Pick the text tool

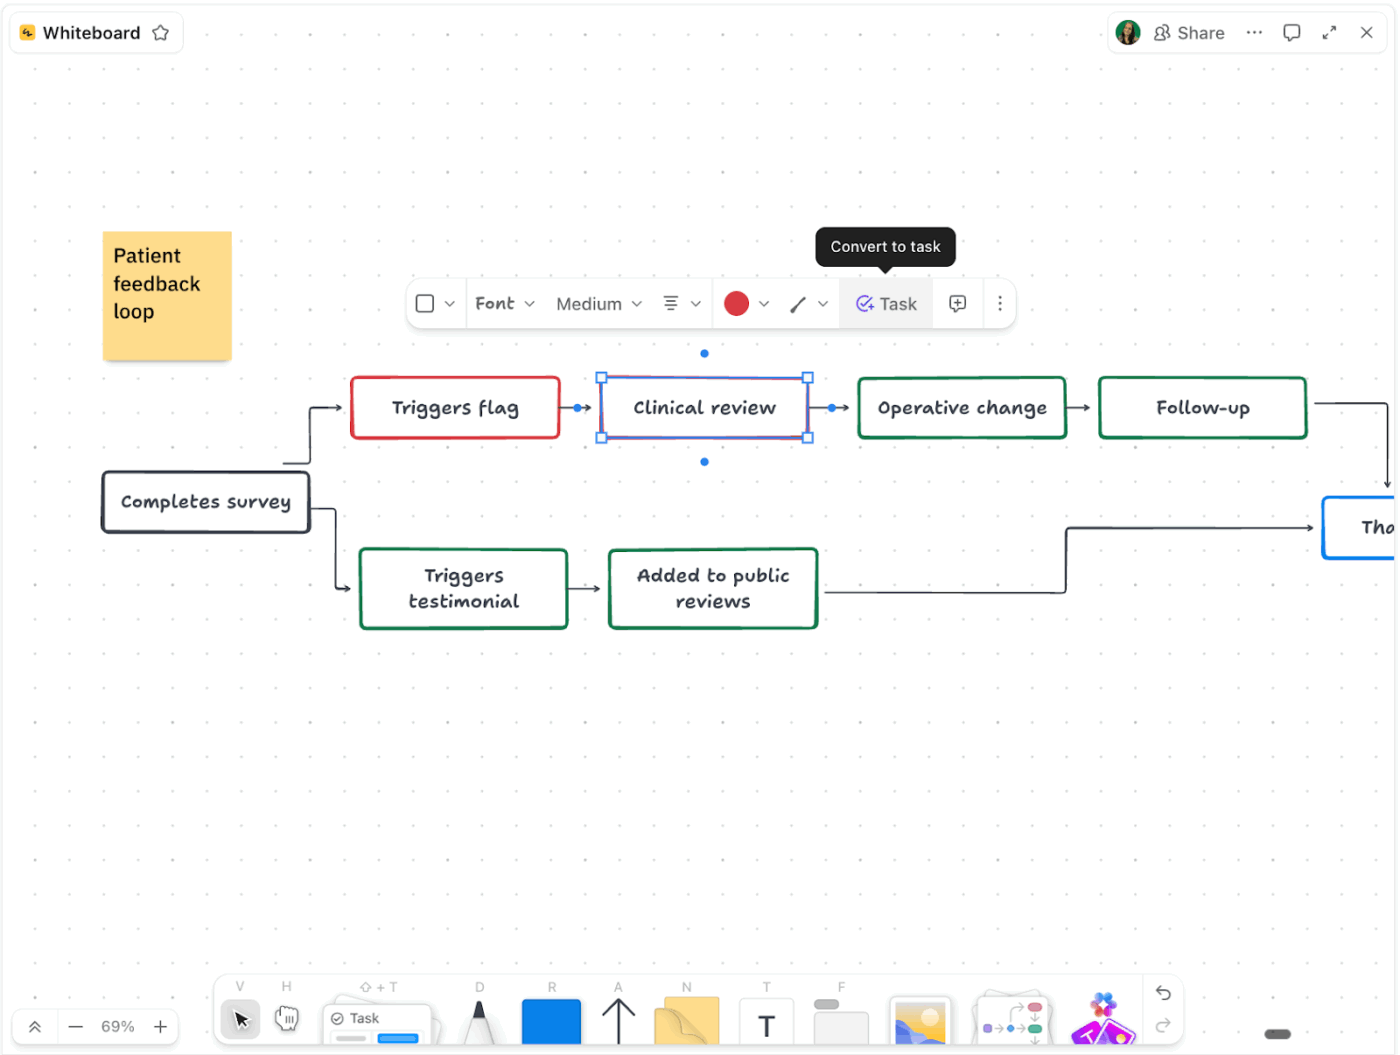tap(765, 1021)
